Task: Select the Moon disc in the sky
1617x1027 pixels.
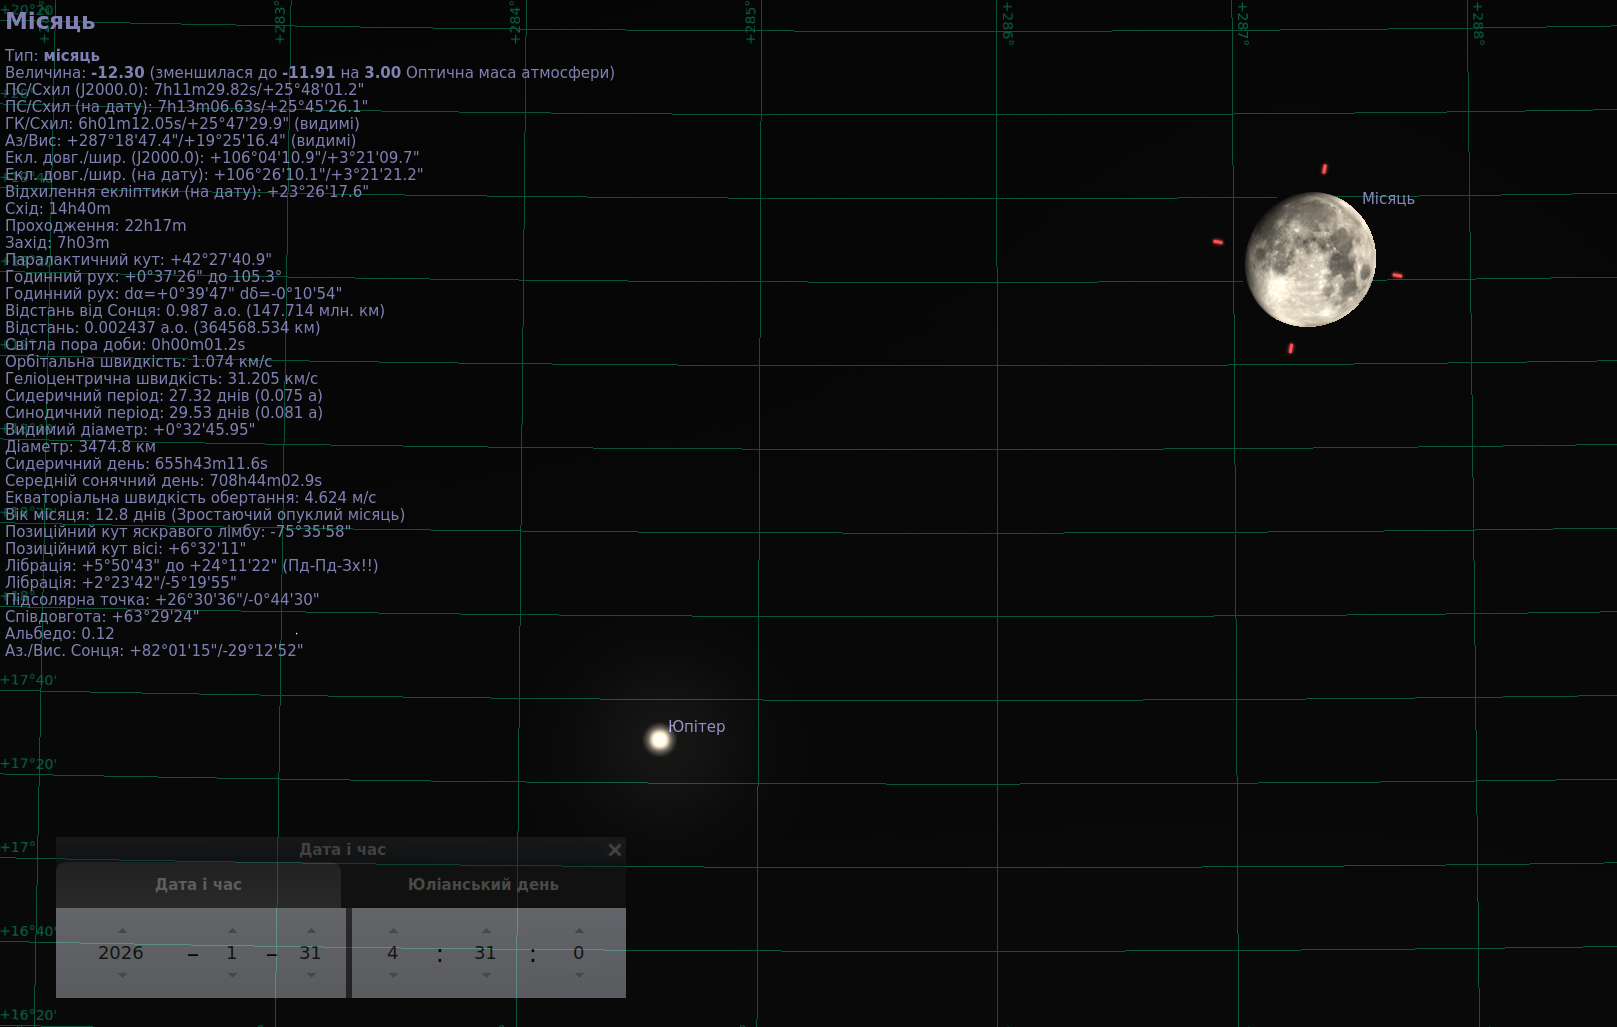Action: tap(1310, 260)
